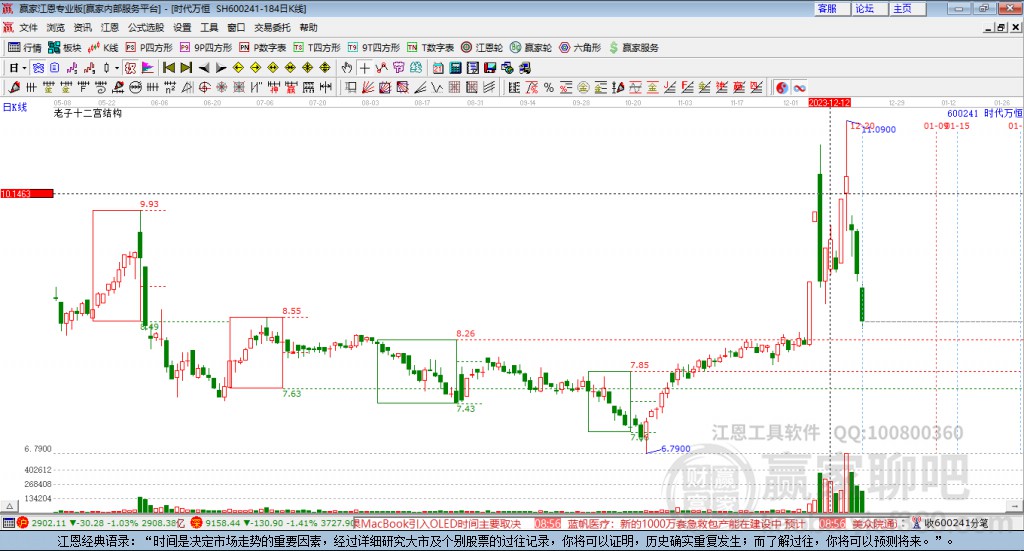The width and height of the screenshot is (1024, 551).
Task: Jump to first bar with skip-to-start icon
Action: (168, 68)
